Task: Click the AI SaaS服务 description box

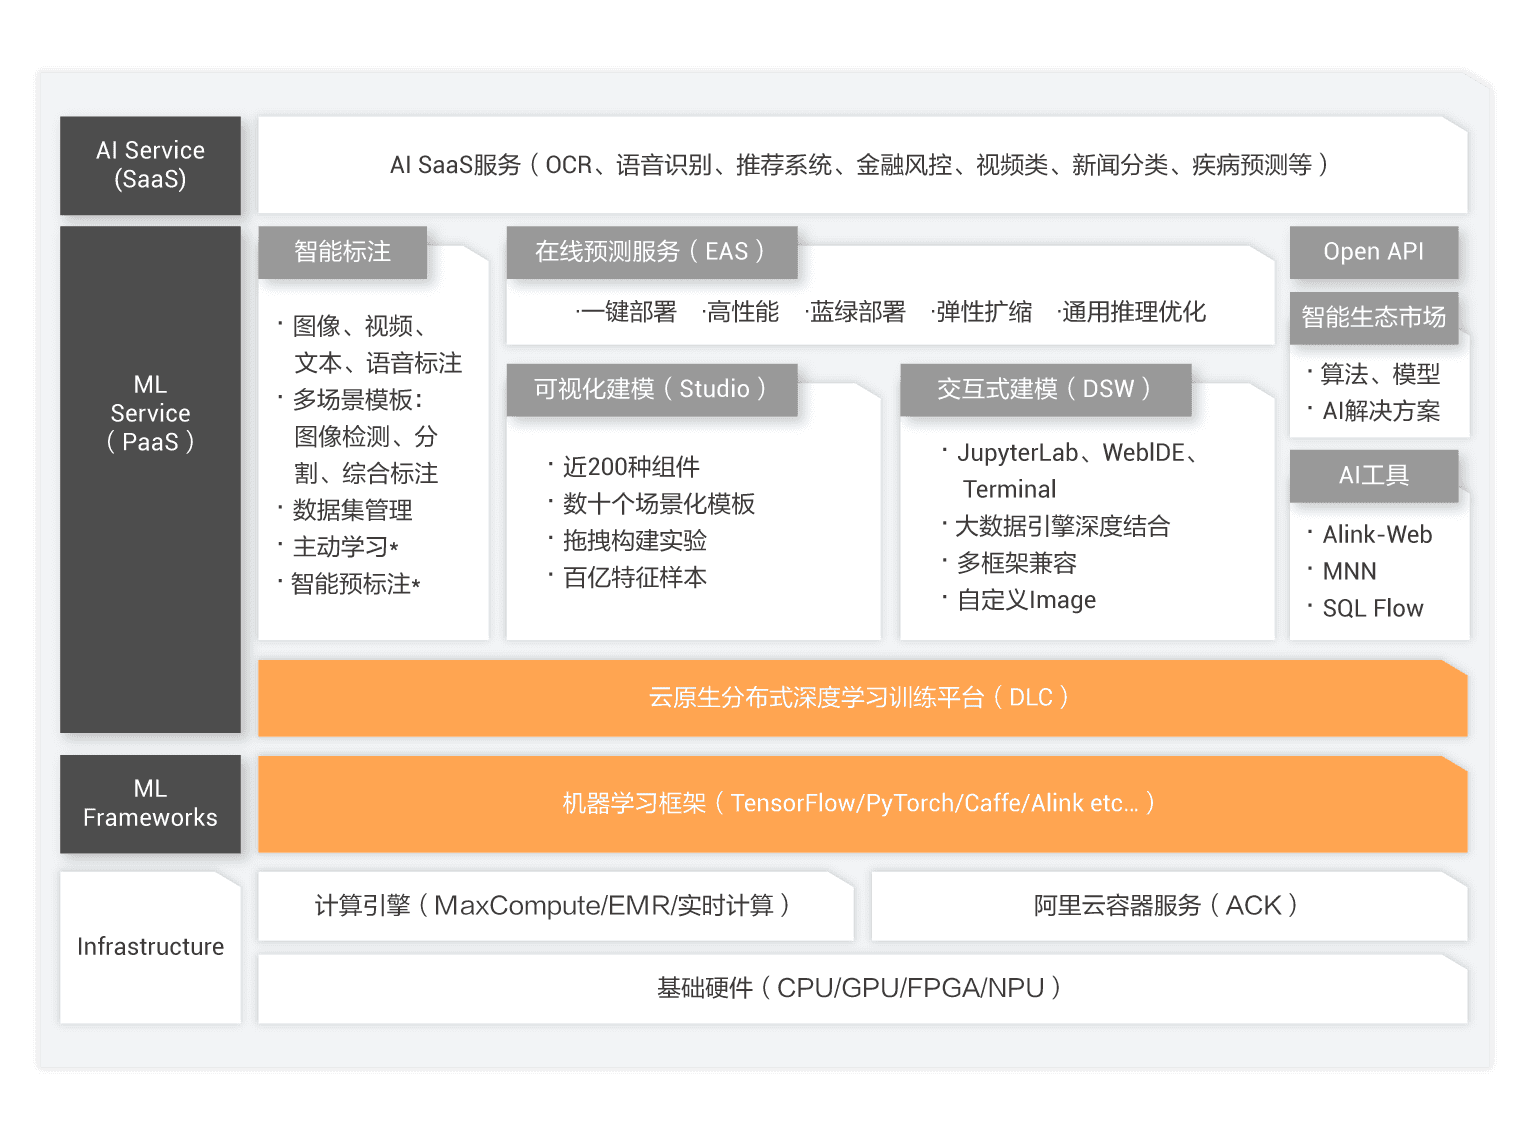Action: [x=862, y=165]
